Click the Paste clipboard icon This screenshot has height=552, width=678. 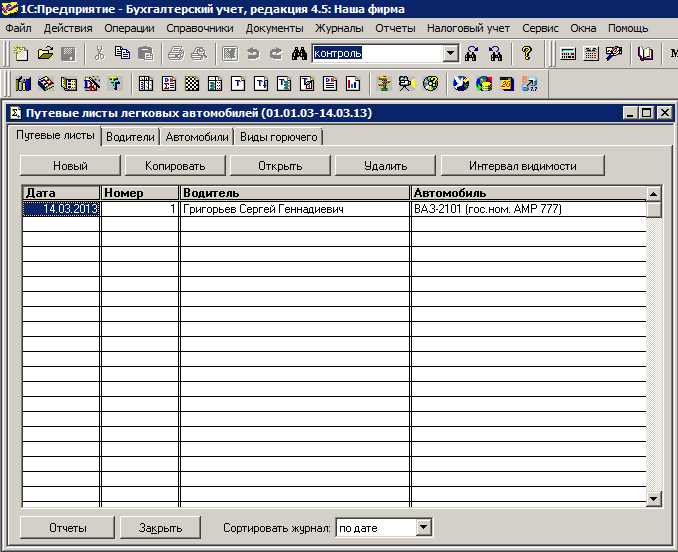(145, 54)
